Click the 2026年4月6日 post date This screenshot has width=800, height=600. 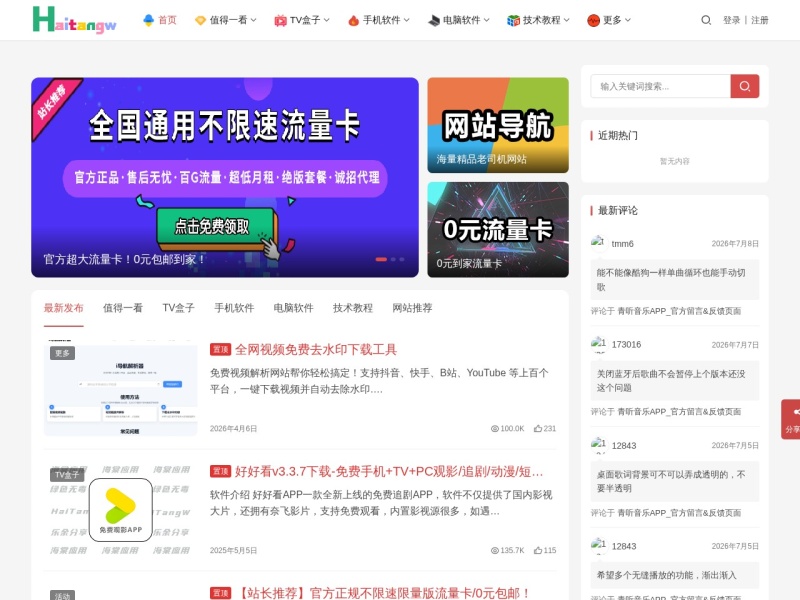(x=233, y=429)
